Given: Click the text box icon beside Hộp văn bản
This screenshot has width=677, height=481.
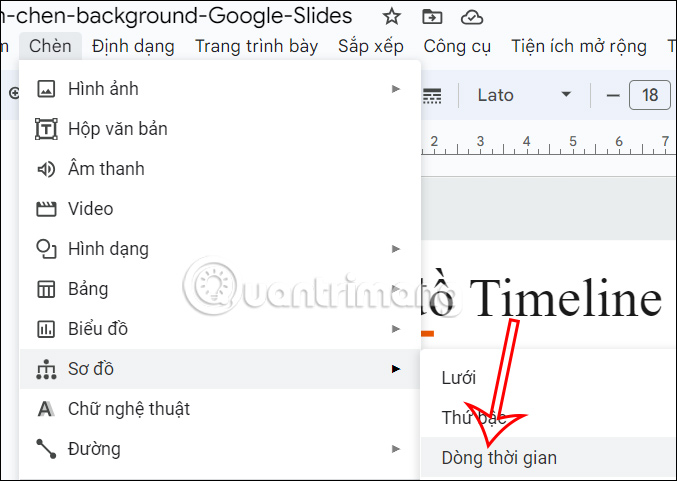Looking at the screenshot, I should click(x=46, y=129).
